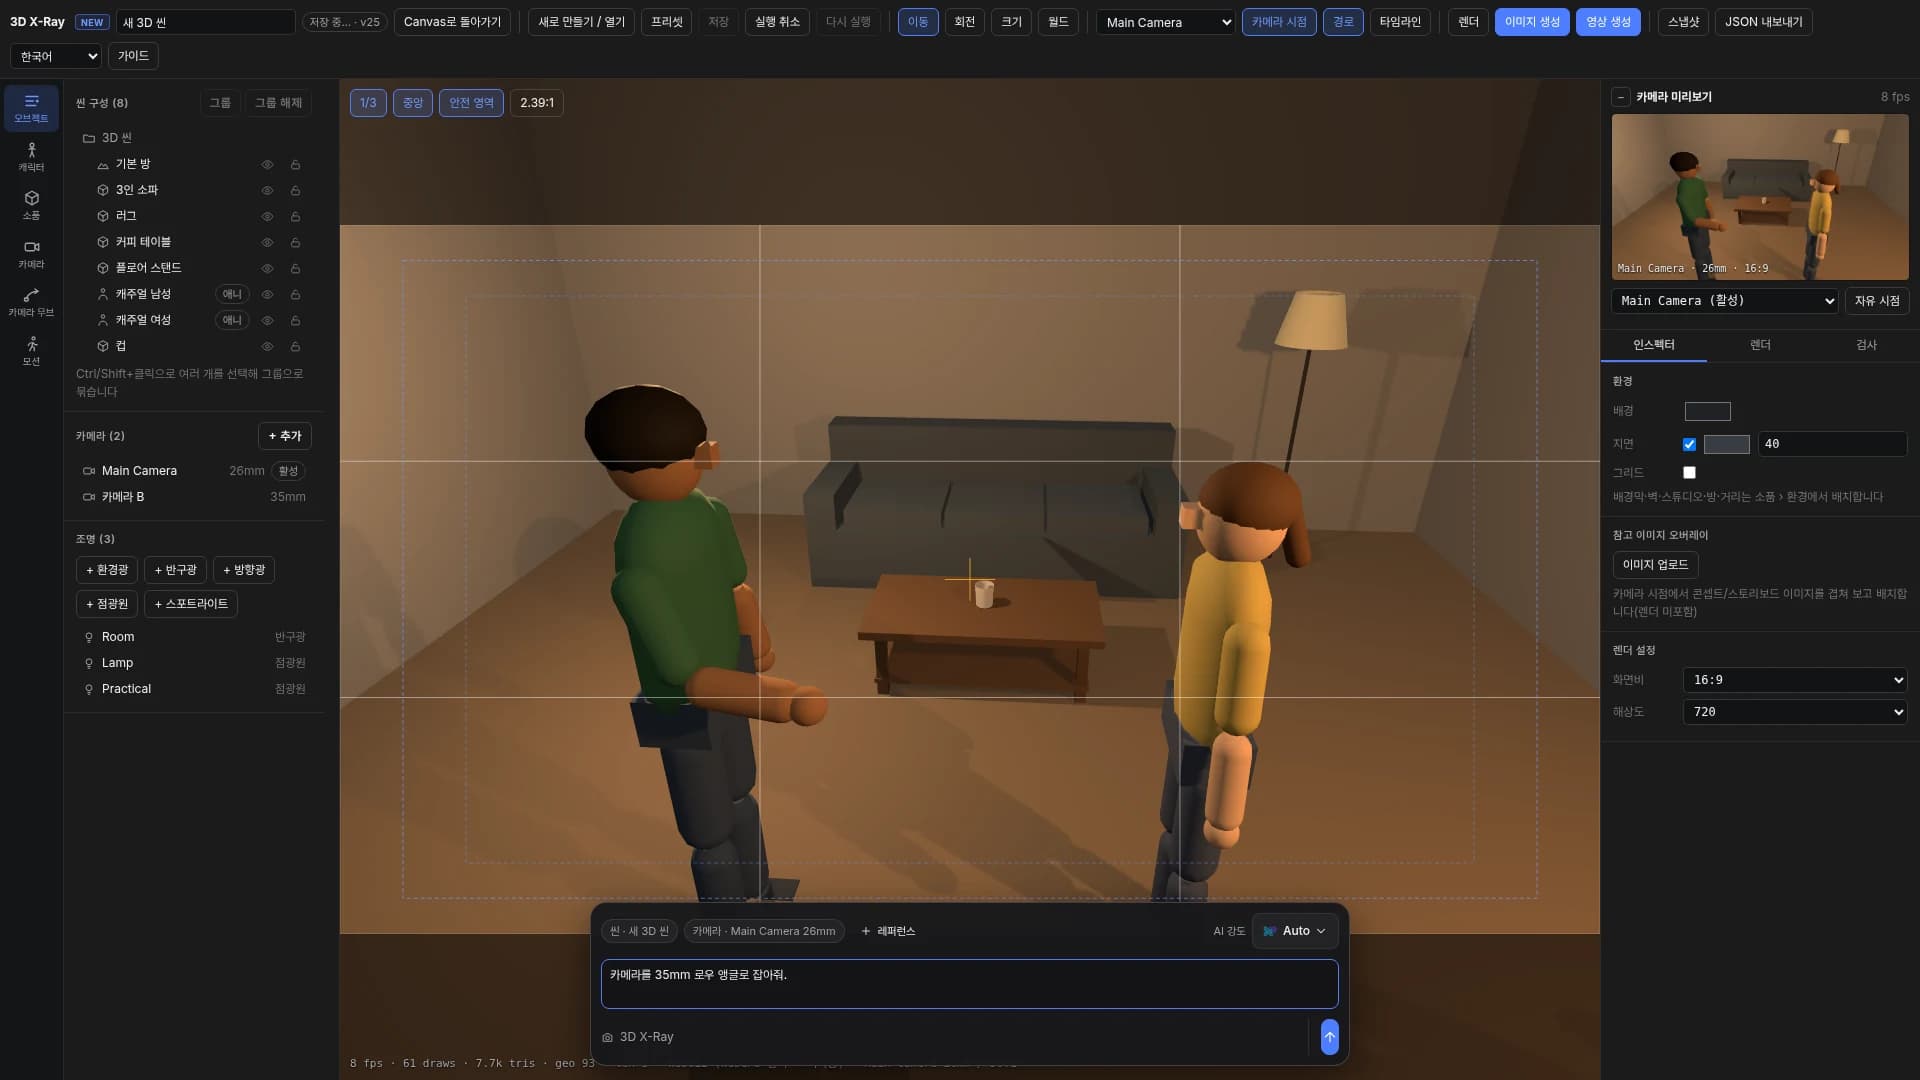Screen dimensions: 1920x1080
Task: Open the 화면비 16:9 dropdown
Action: 1794,680
